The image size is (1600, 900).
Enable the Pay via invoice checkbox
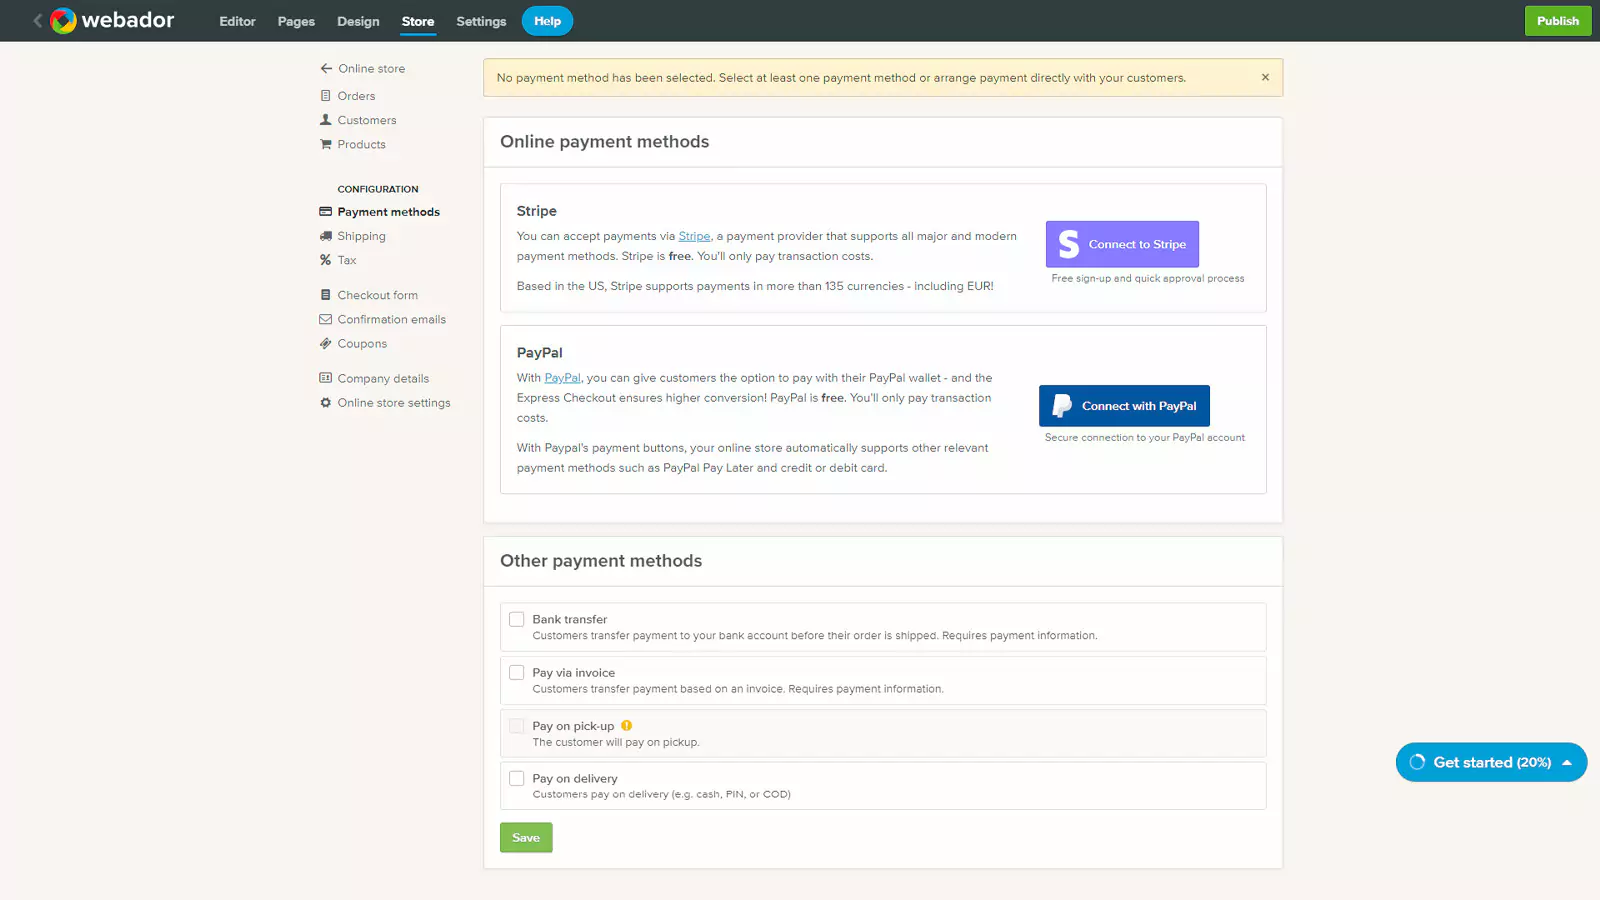pos(516,673)
